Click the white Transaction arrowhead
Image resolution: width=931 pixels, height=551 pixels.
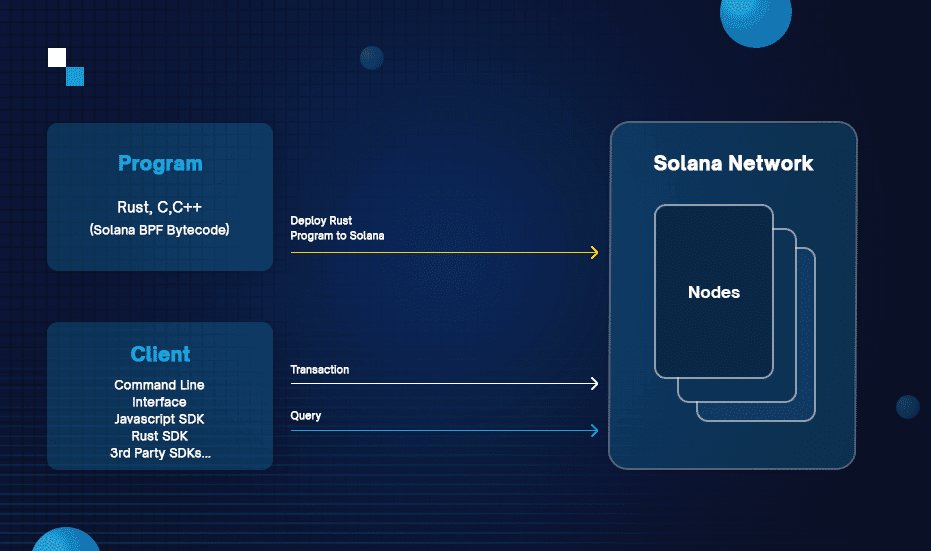(594, 383)
